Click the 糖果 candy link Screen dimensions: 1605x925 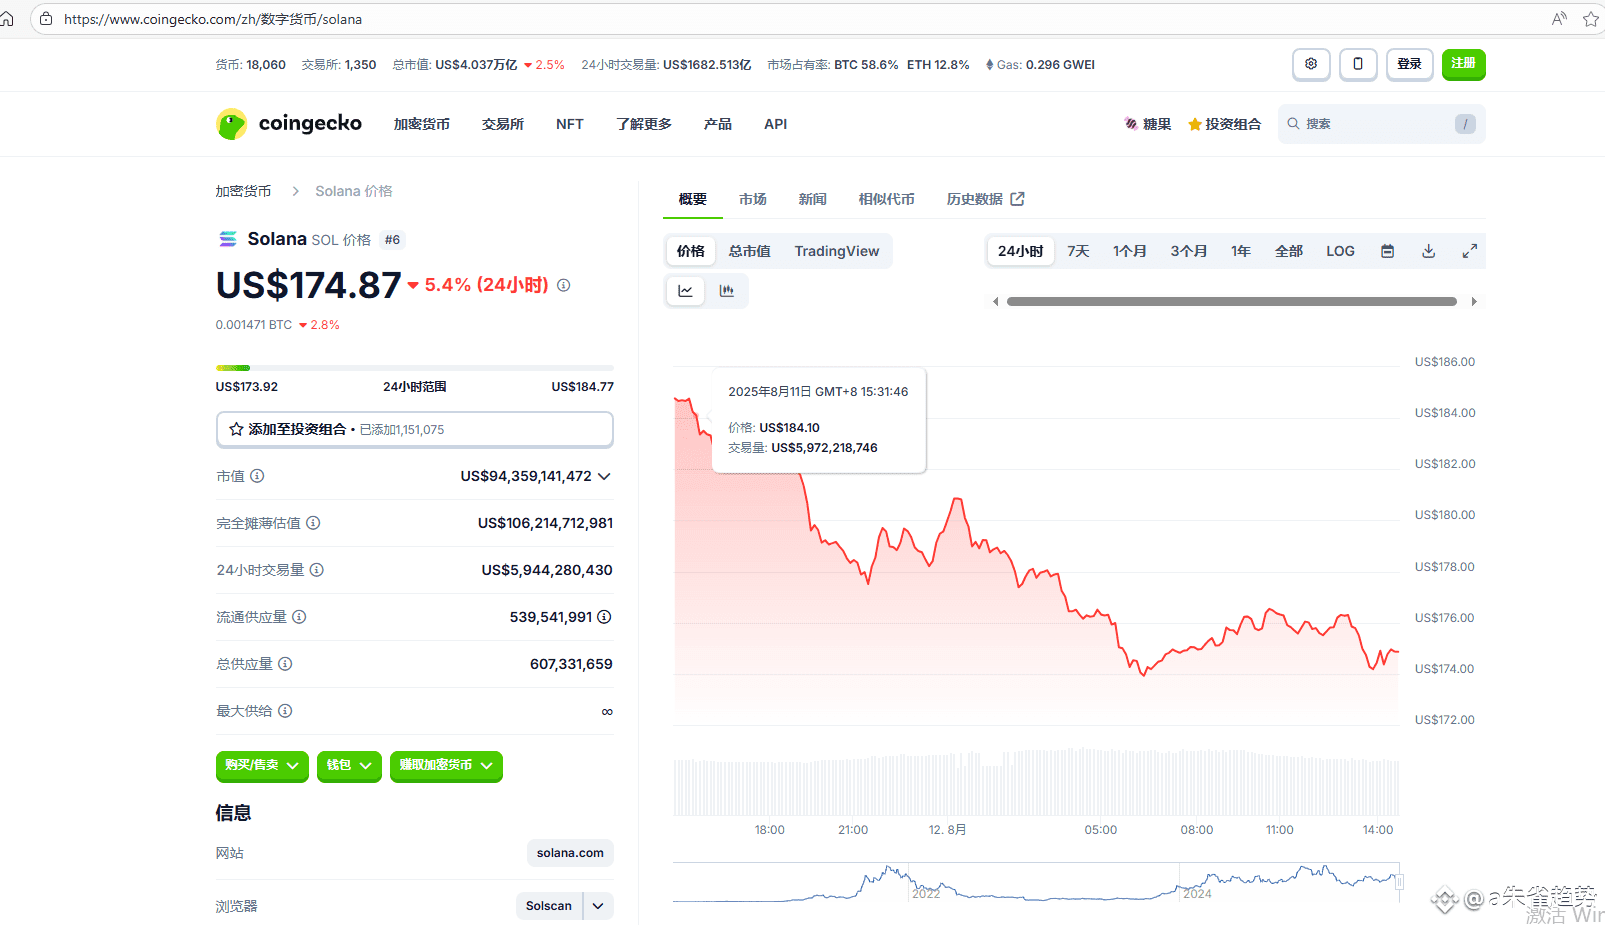(x=1147, y=124)
